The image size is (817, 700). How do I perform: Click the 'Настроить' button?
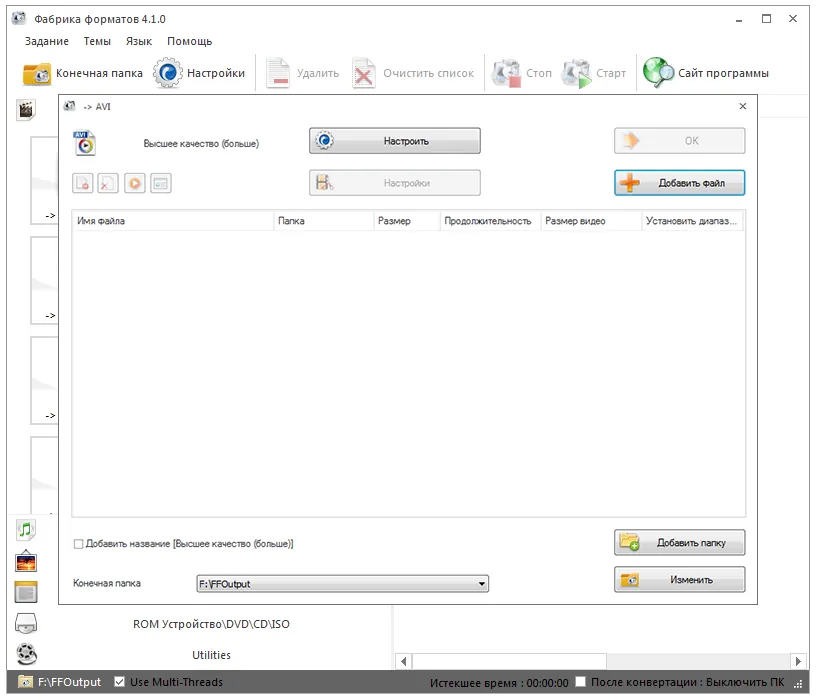[394, 141]
